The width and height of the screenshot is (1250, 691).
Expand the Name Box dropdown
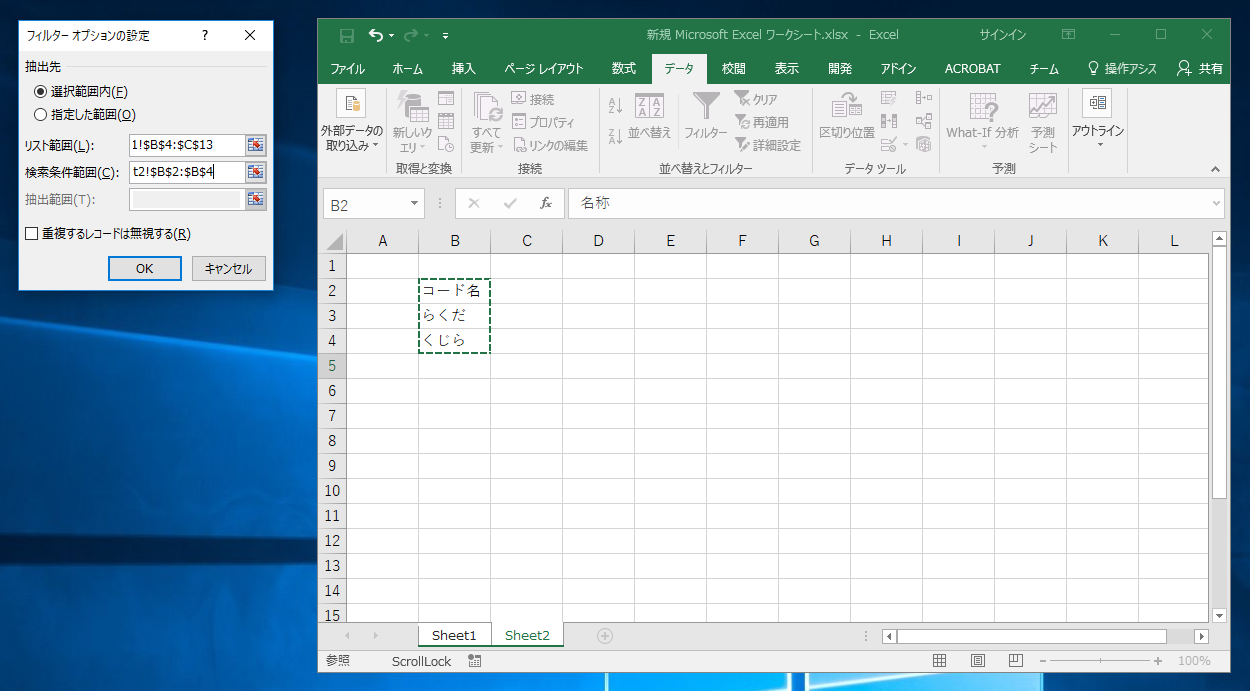[415, 204]
